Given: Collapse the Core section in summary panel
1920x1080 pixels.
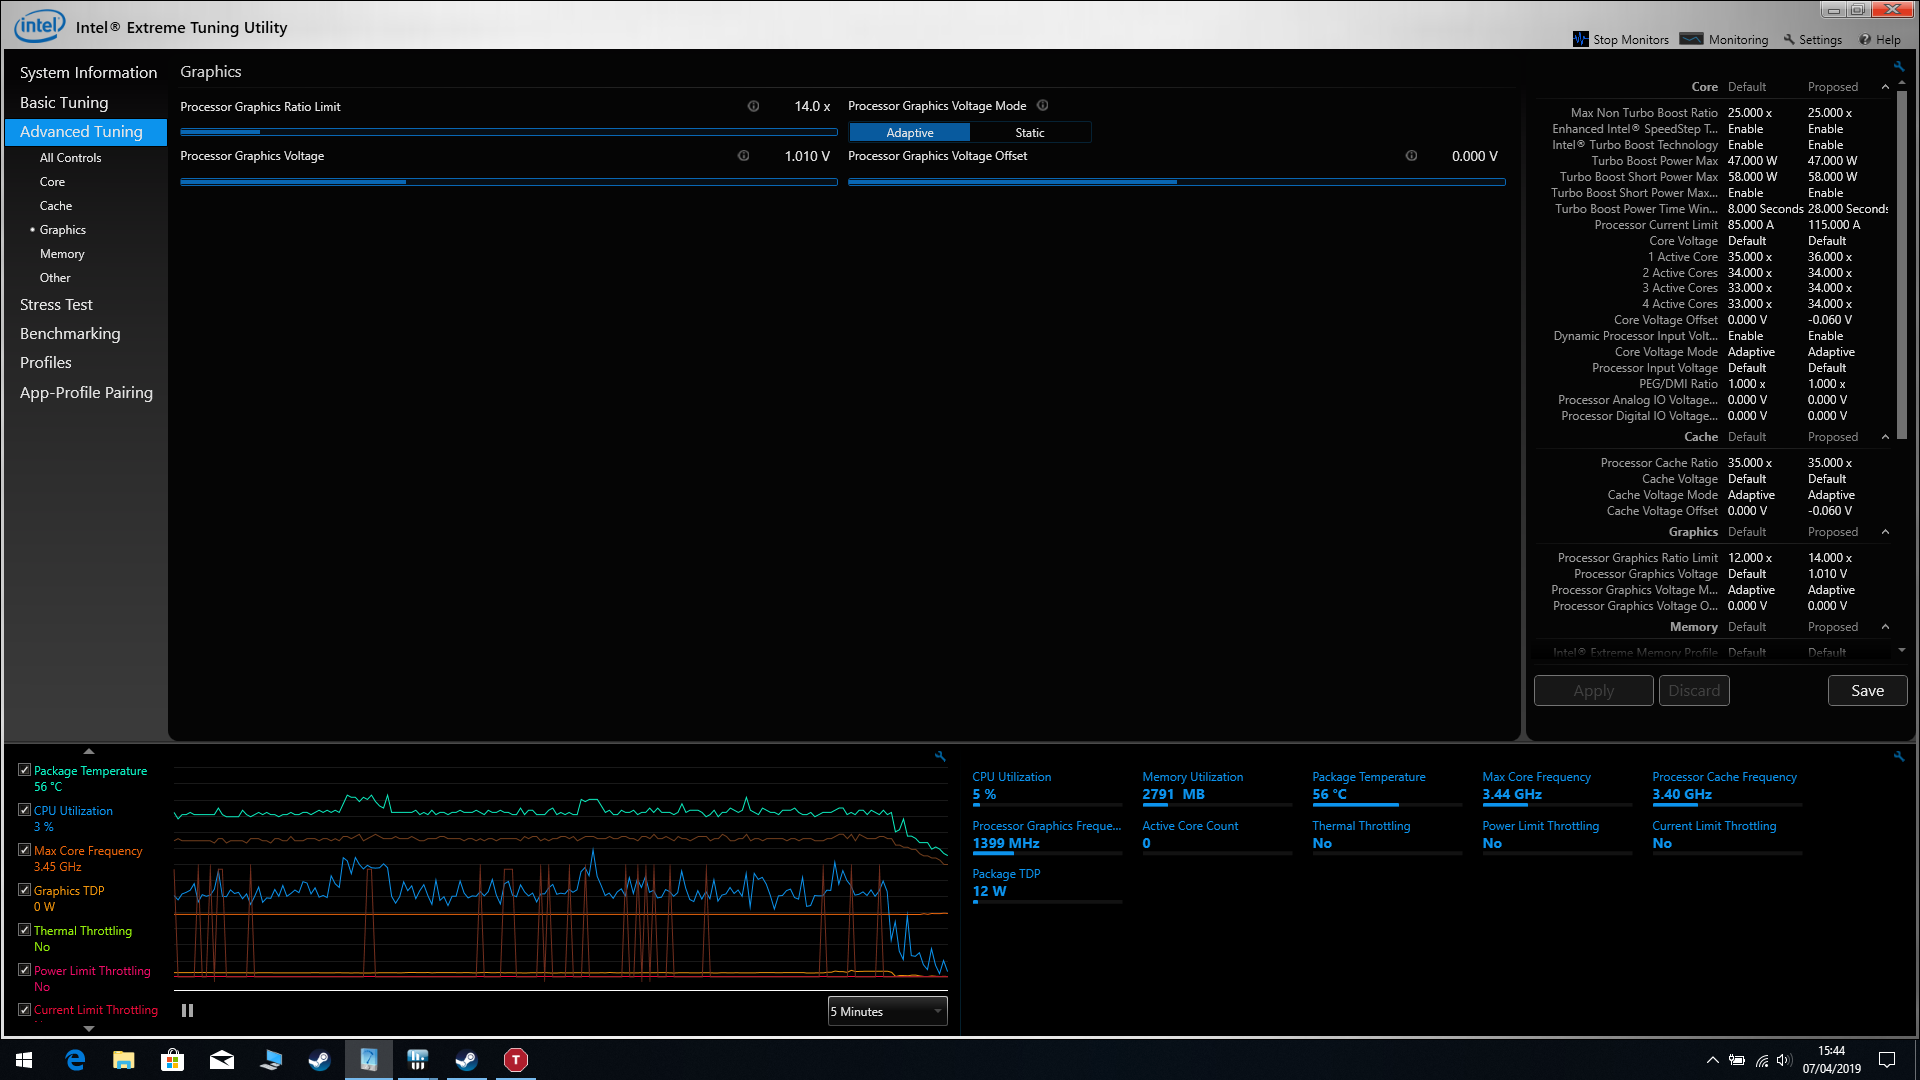Looking at the screenshot, I should pyautogui.click(x=1885, y=87).
